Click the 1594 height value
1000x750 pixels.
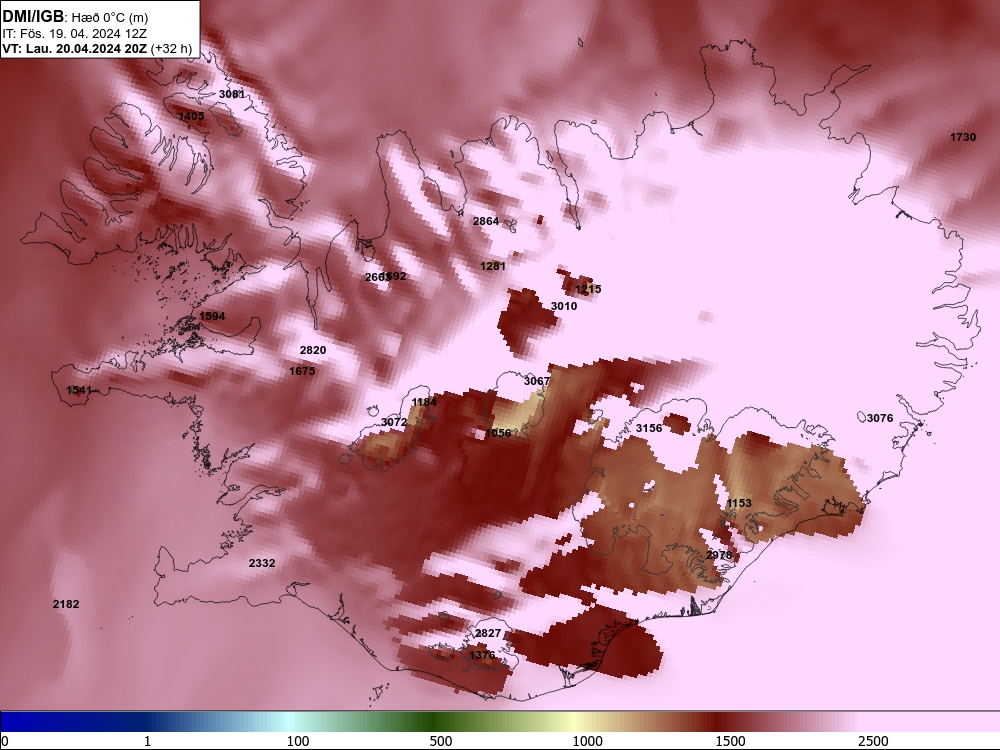click(212, 316)
